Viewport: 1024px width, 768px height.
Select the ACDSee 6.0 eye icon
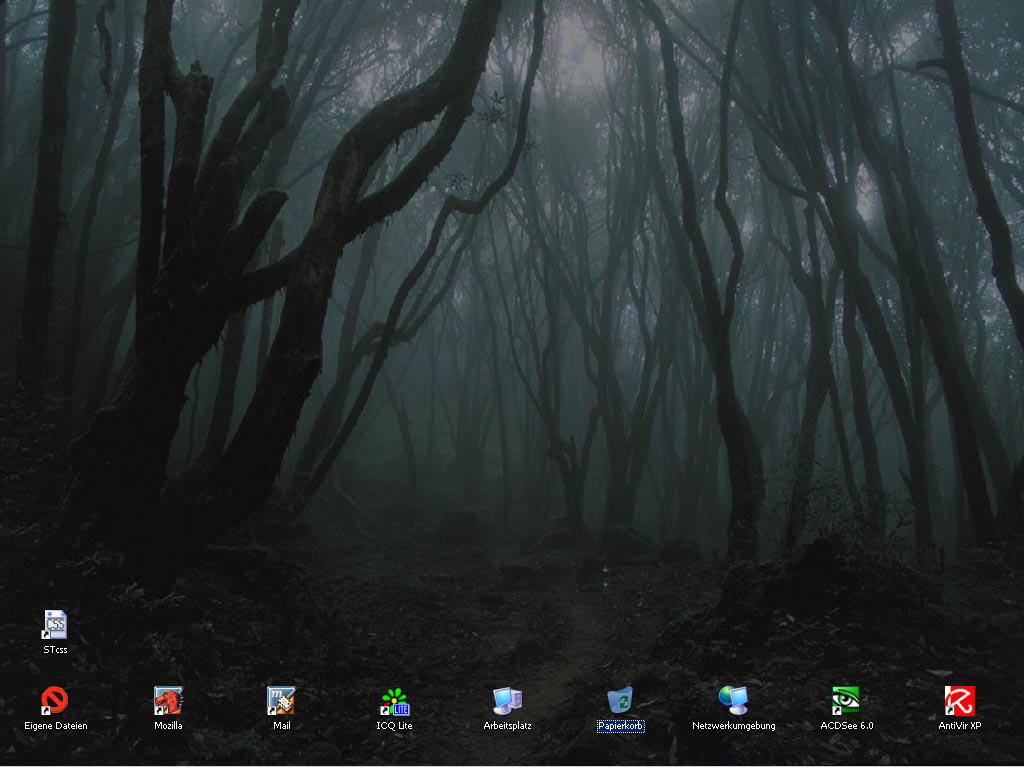coord(846,701)
